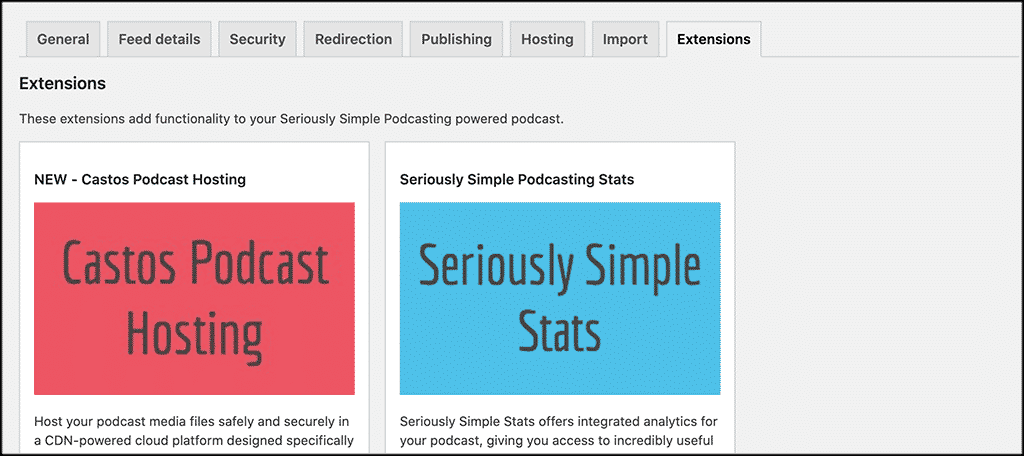Click the active Extensions tab
The width and height of the screenshot is (1024, 456).
(714, 39)
